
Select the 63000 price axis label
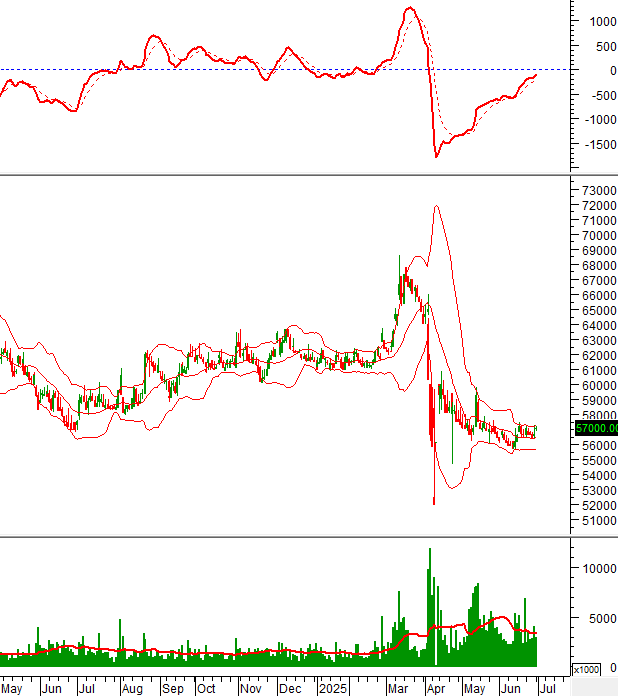pos(599,341)
